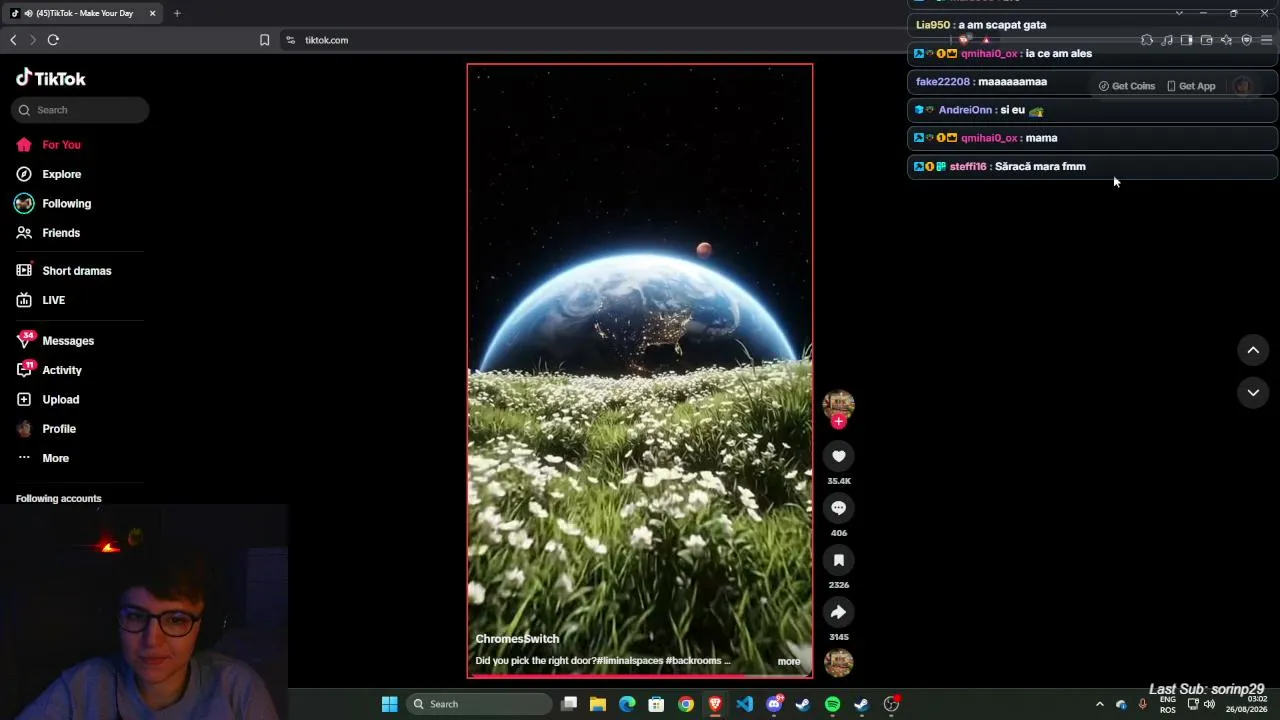Open File Explorer from taskbar
1280x720 pixels.
(x=598, y=704)
